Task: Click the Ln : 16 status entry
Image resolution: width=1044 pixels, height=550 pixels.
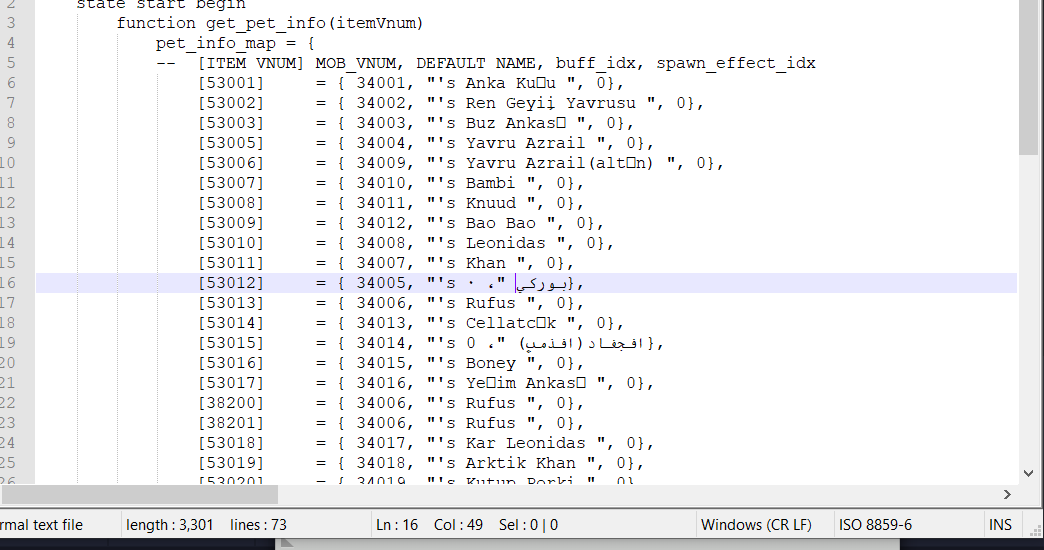Action: coord(397,525)
